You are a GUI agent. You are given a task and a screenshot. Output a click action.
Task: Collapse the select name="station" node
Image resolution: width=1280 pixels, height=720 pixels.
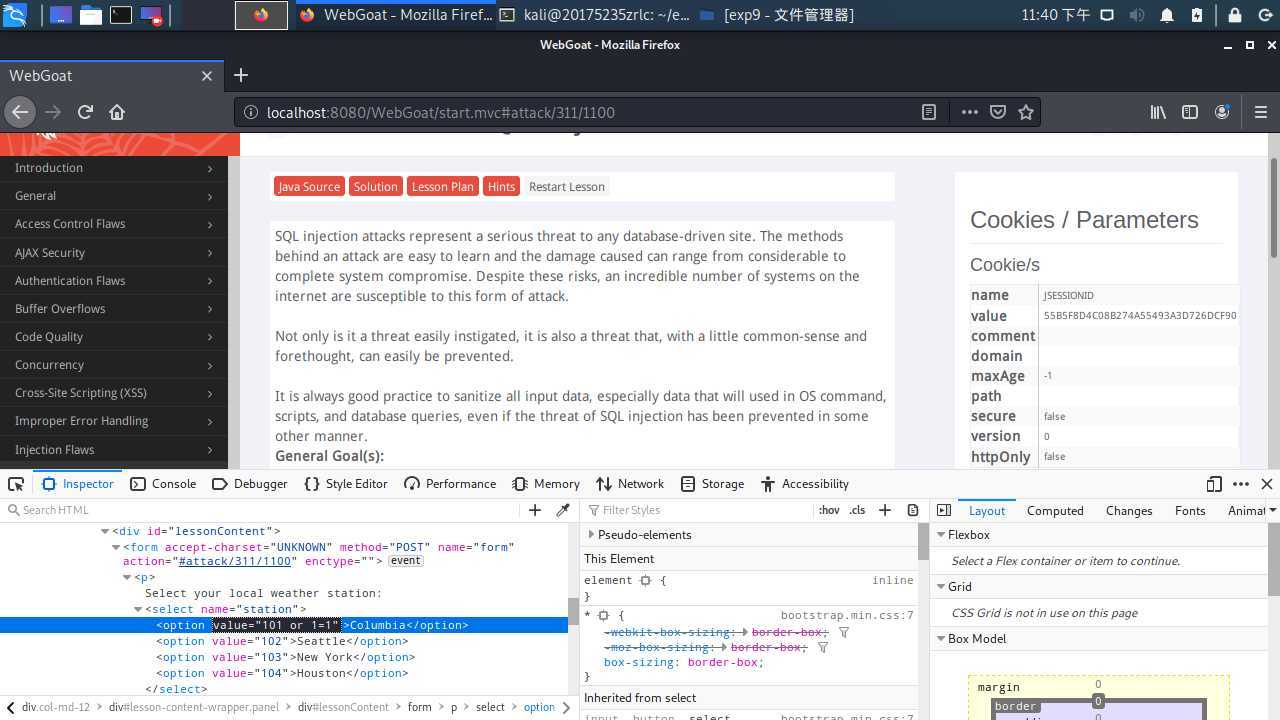(139, 609)
